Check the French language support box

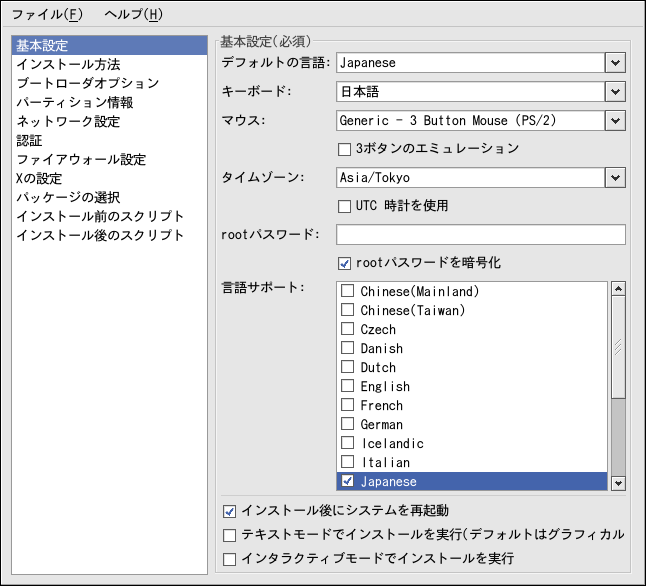click(x=348, y=406)
